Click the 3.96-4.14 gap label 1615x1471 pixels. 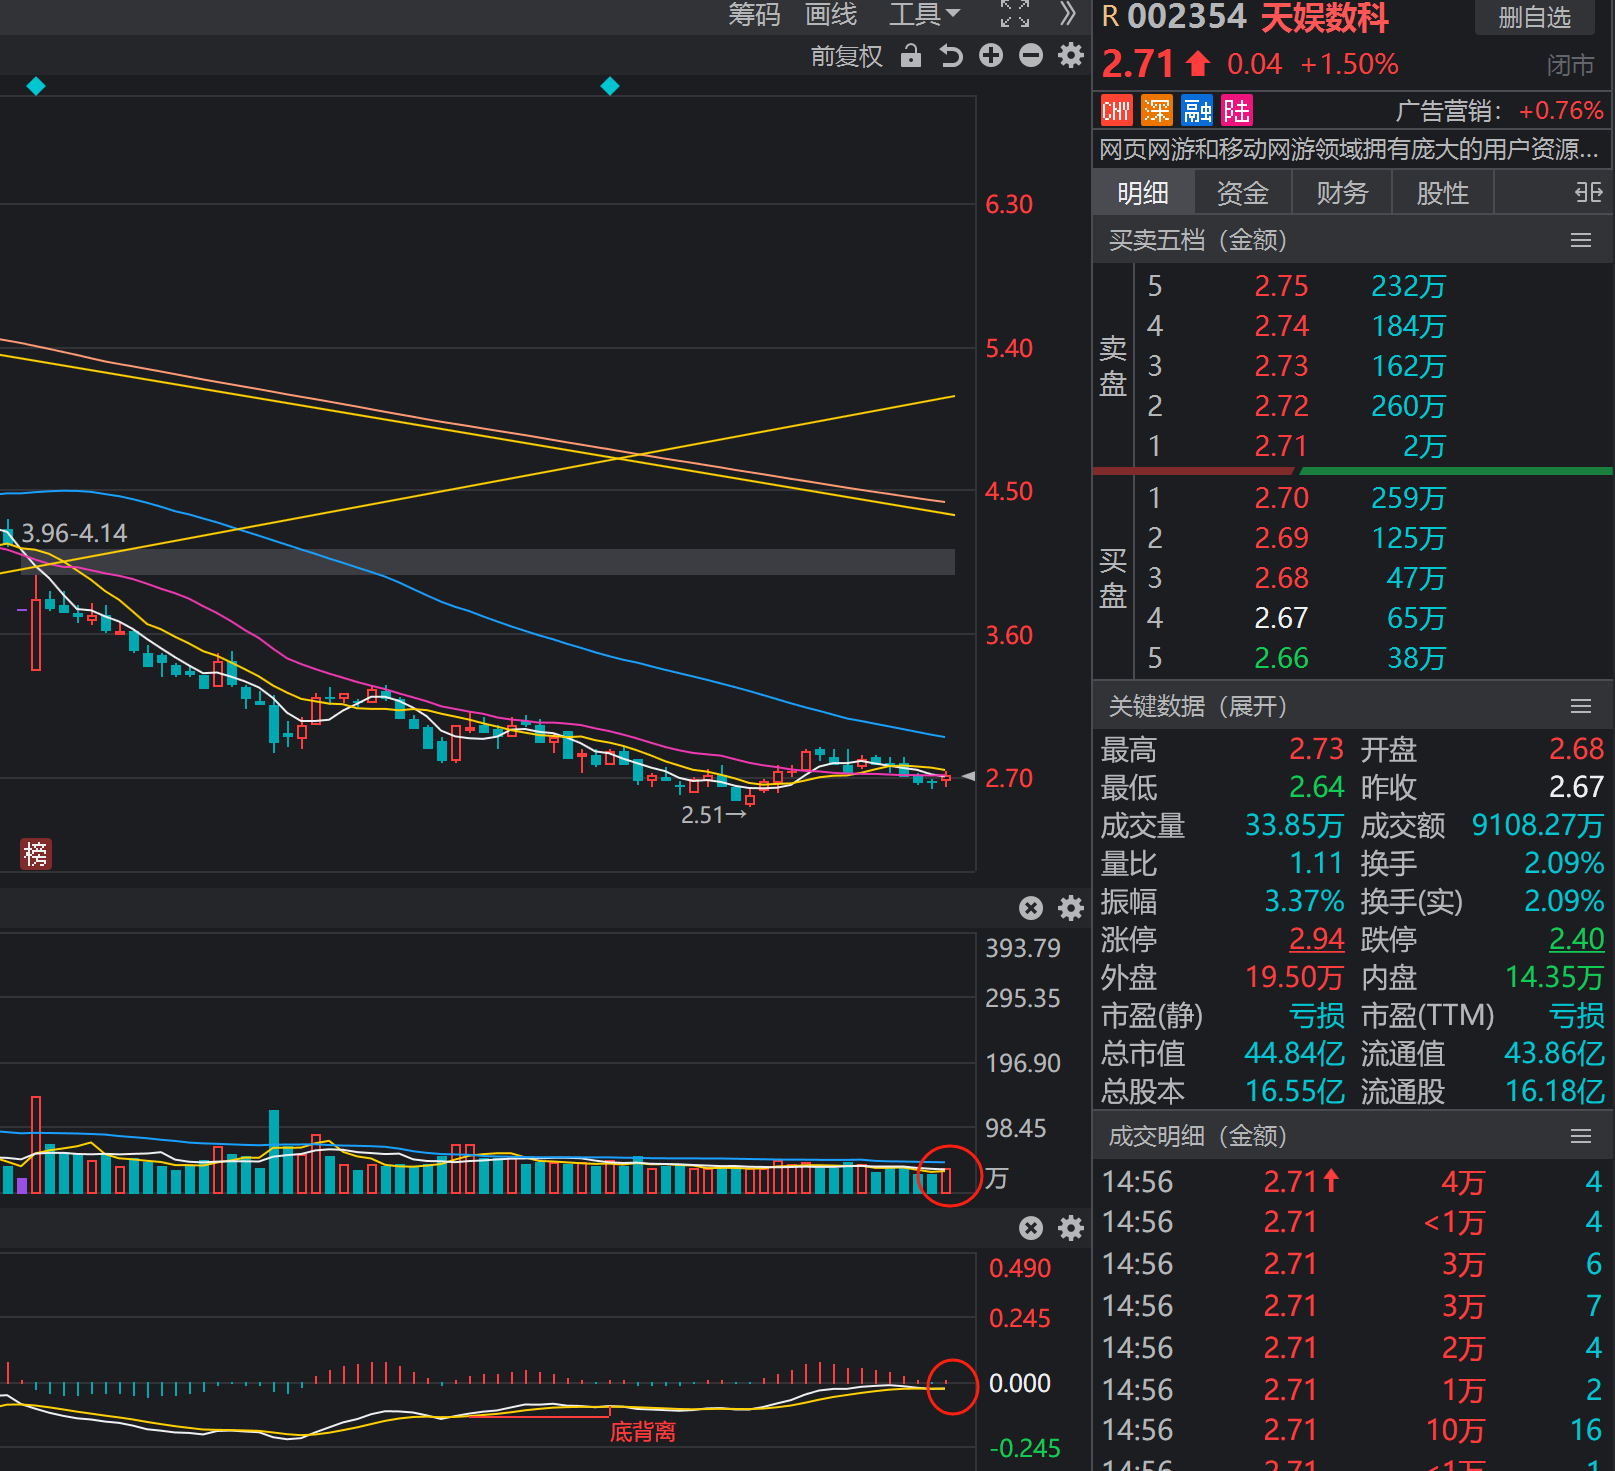click(75, 533)
